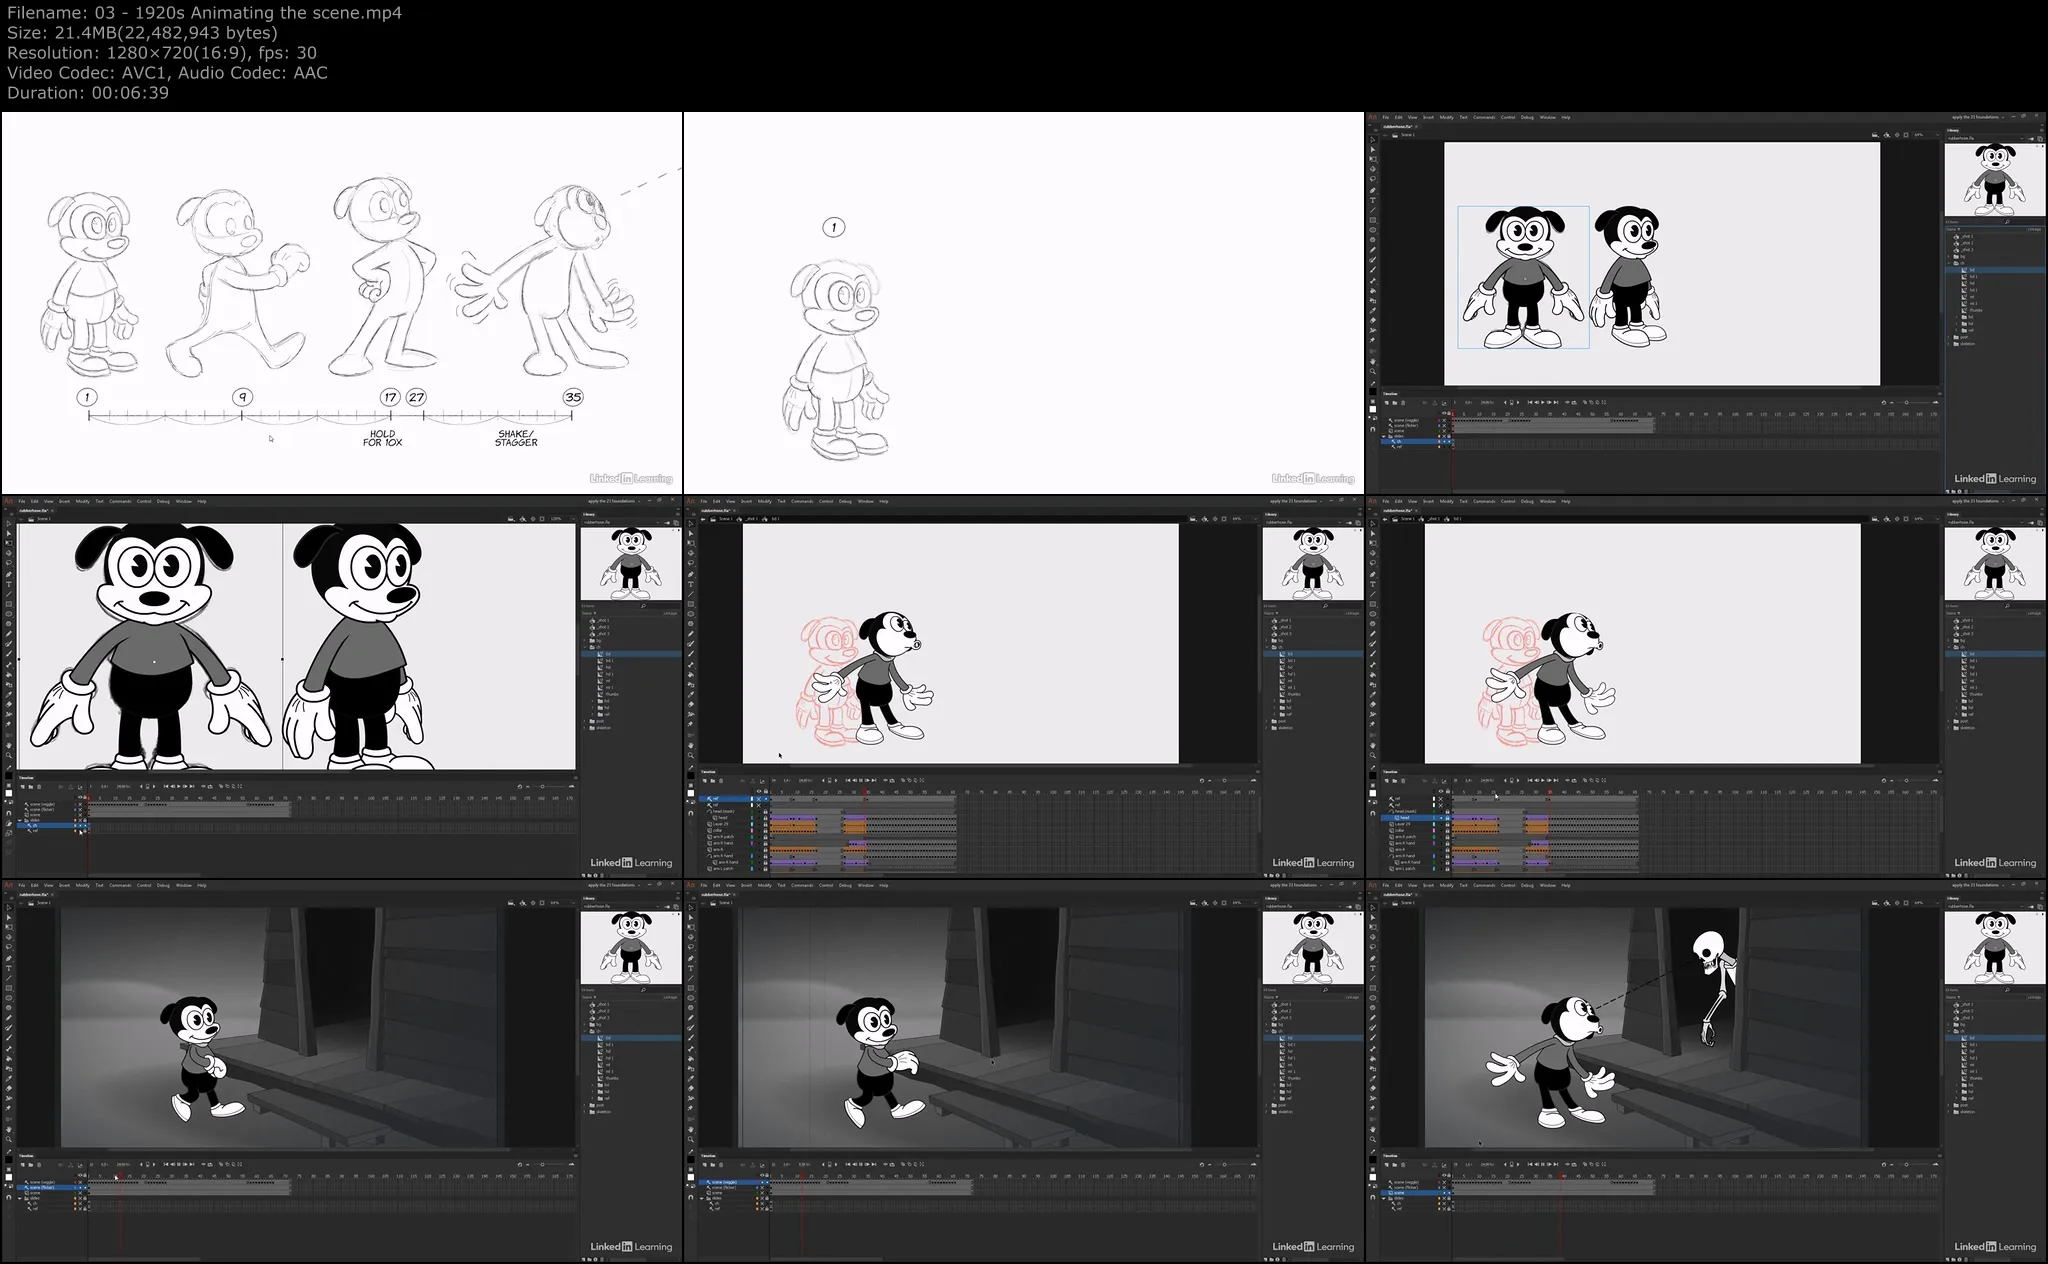The image size is (2048, 1264).
Task: Select the Eraser tool in the two-dogs frame
Action: [x=1373, y=320]
